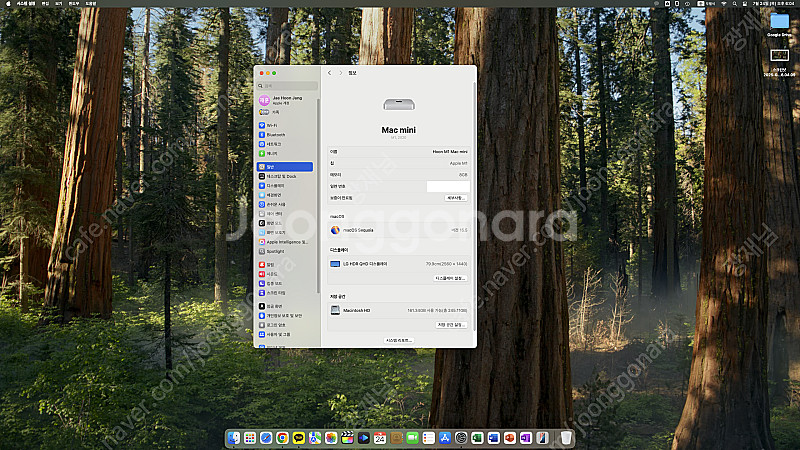Open the display settings button
800x450 pixels.
451,279
